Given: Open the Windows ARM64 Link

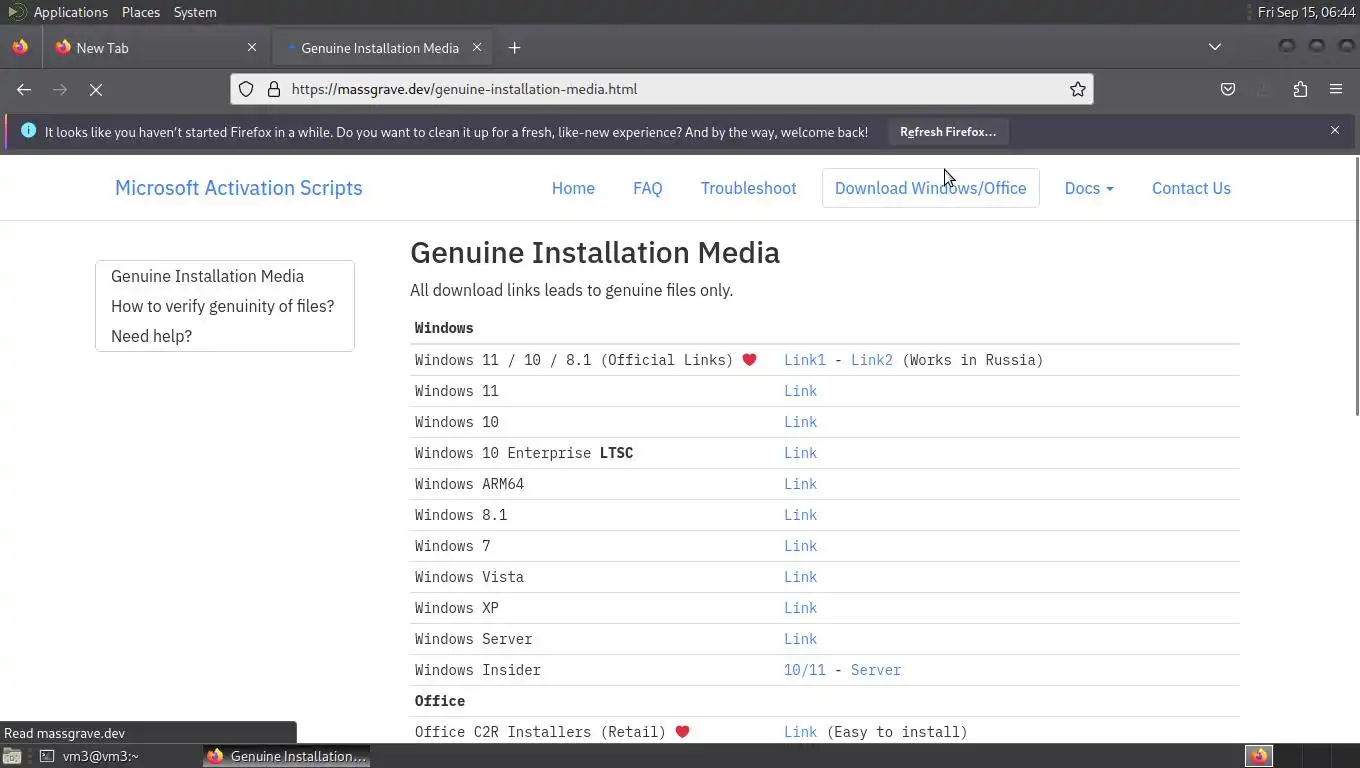Looking at the screenshot, I should [800, 484].
